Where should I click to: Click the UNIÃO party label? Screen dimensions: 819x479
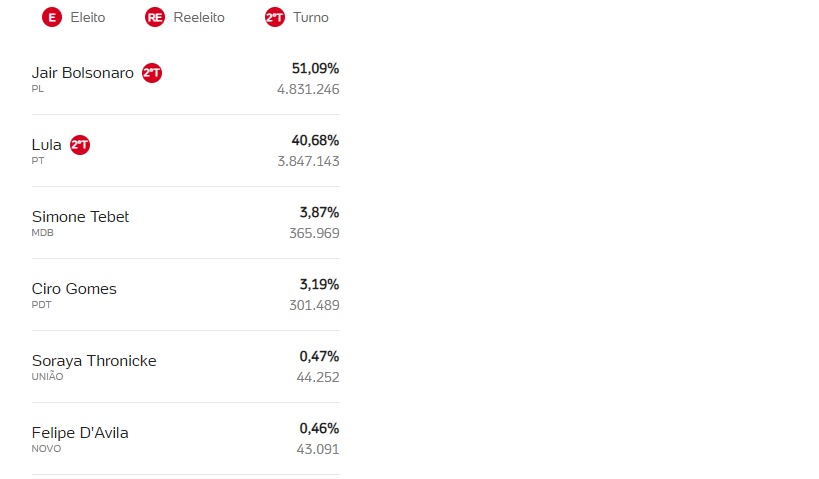pos(47,377)
